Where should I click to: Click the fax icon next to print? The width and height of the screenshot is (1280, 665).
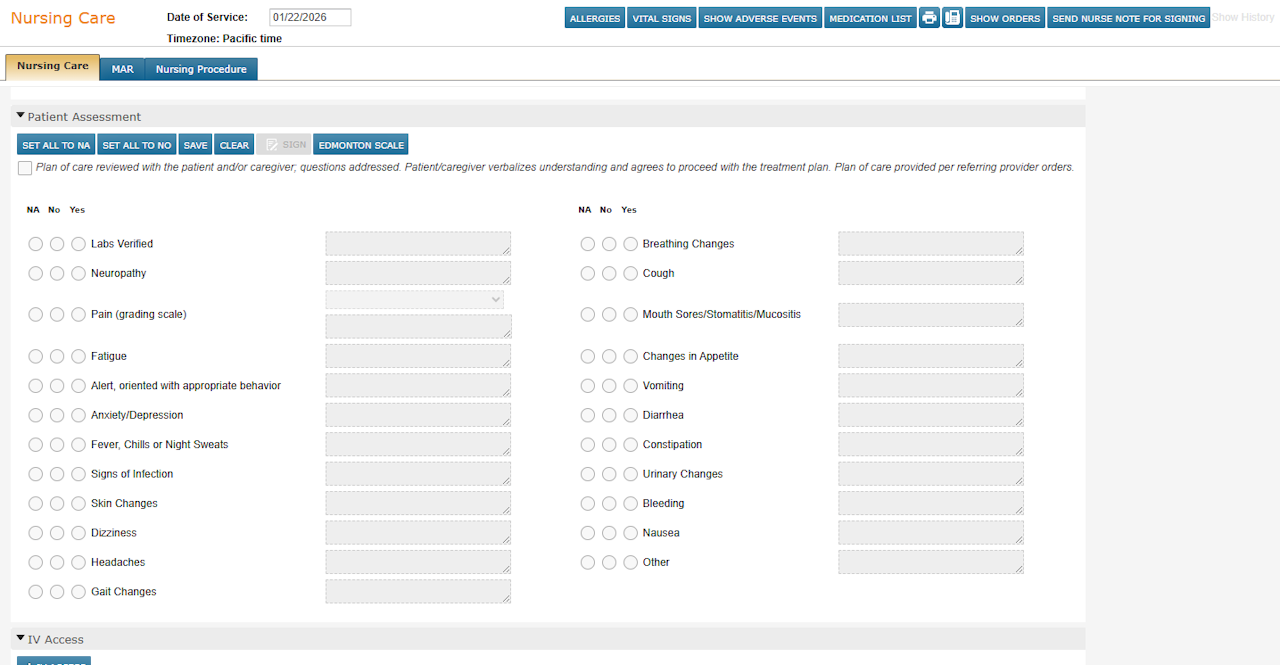950,17
